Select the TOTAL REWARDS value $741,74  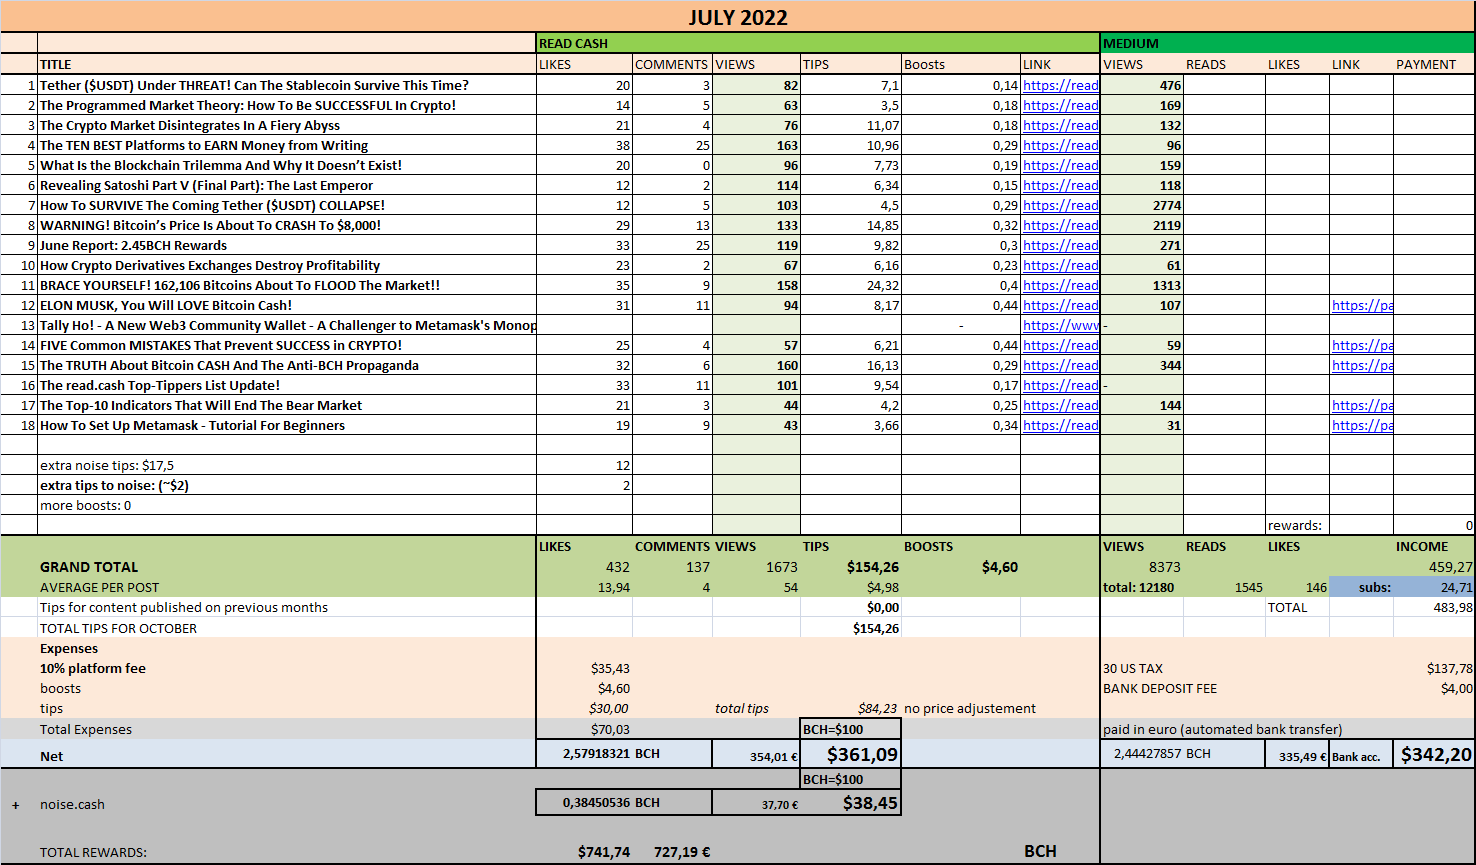[x=604, y=852]
